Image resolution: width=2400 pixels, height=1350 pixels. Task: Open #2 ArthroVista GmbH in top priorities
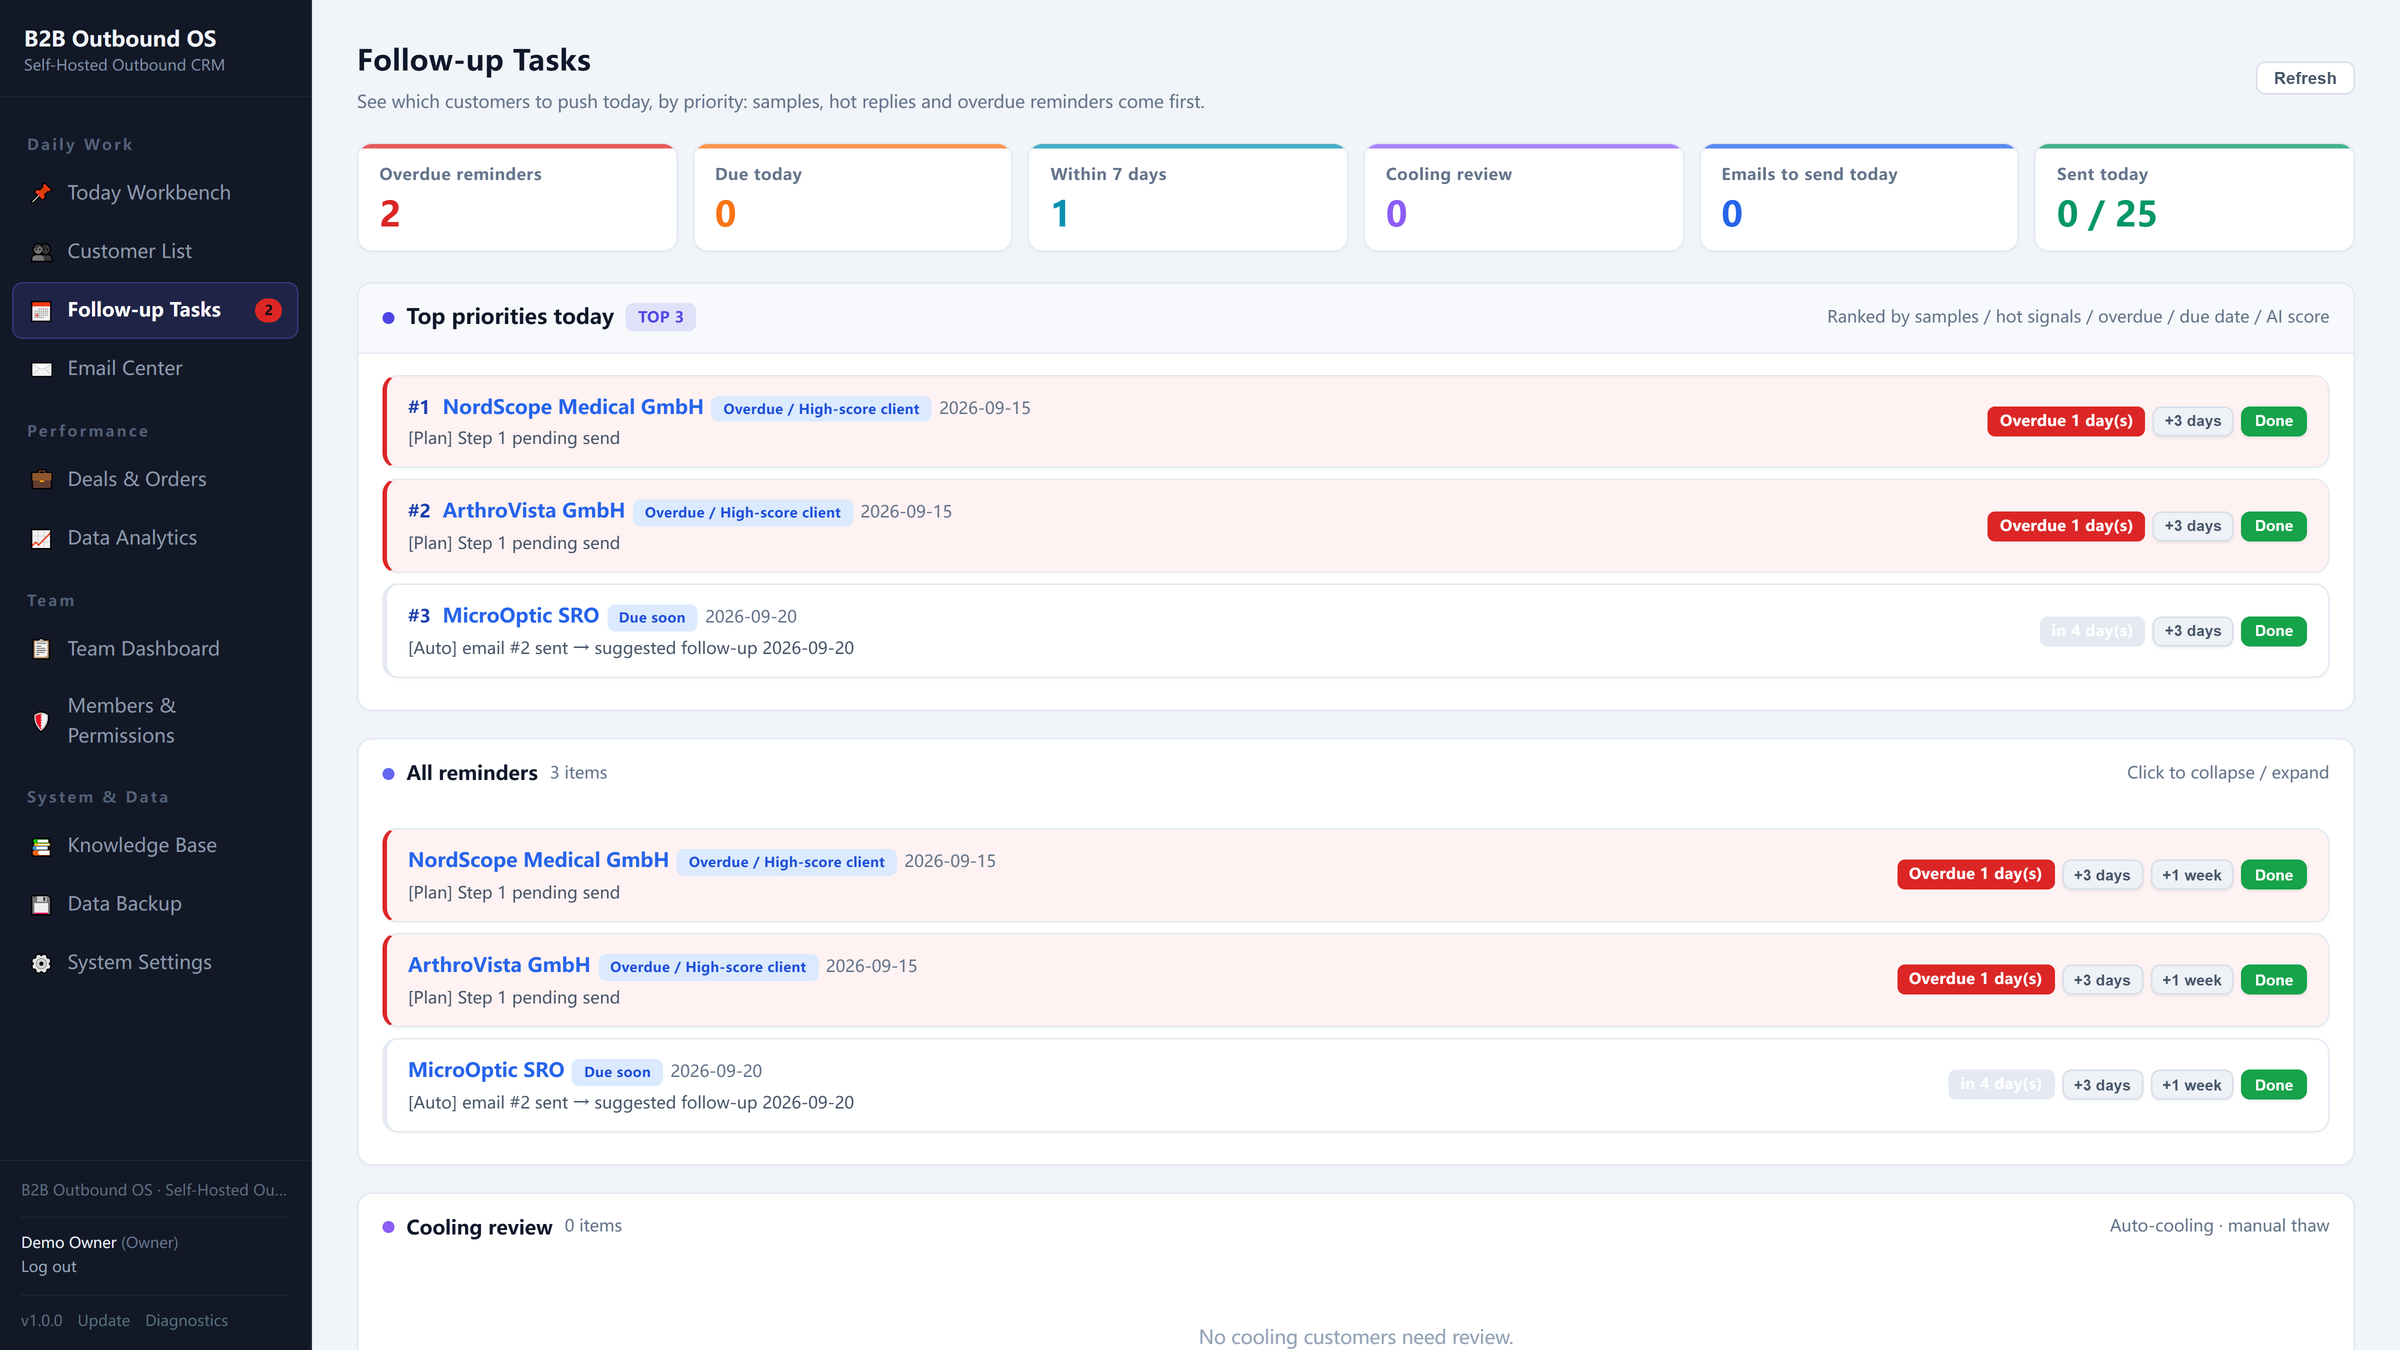[x=533, y=511]
